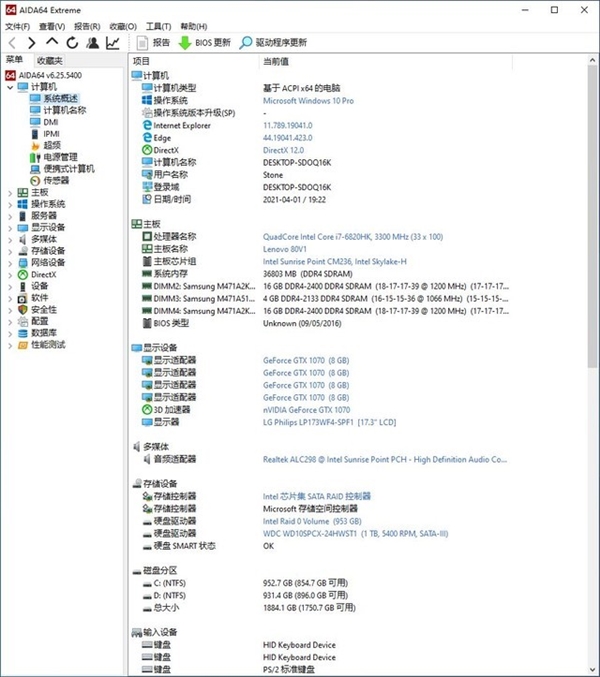This screenshot has height=677, width=600.
Task: Select the 硬盘 SMART 状态 row
Action: (x=319, y=546)
